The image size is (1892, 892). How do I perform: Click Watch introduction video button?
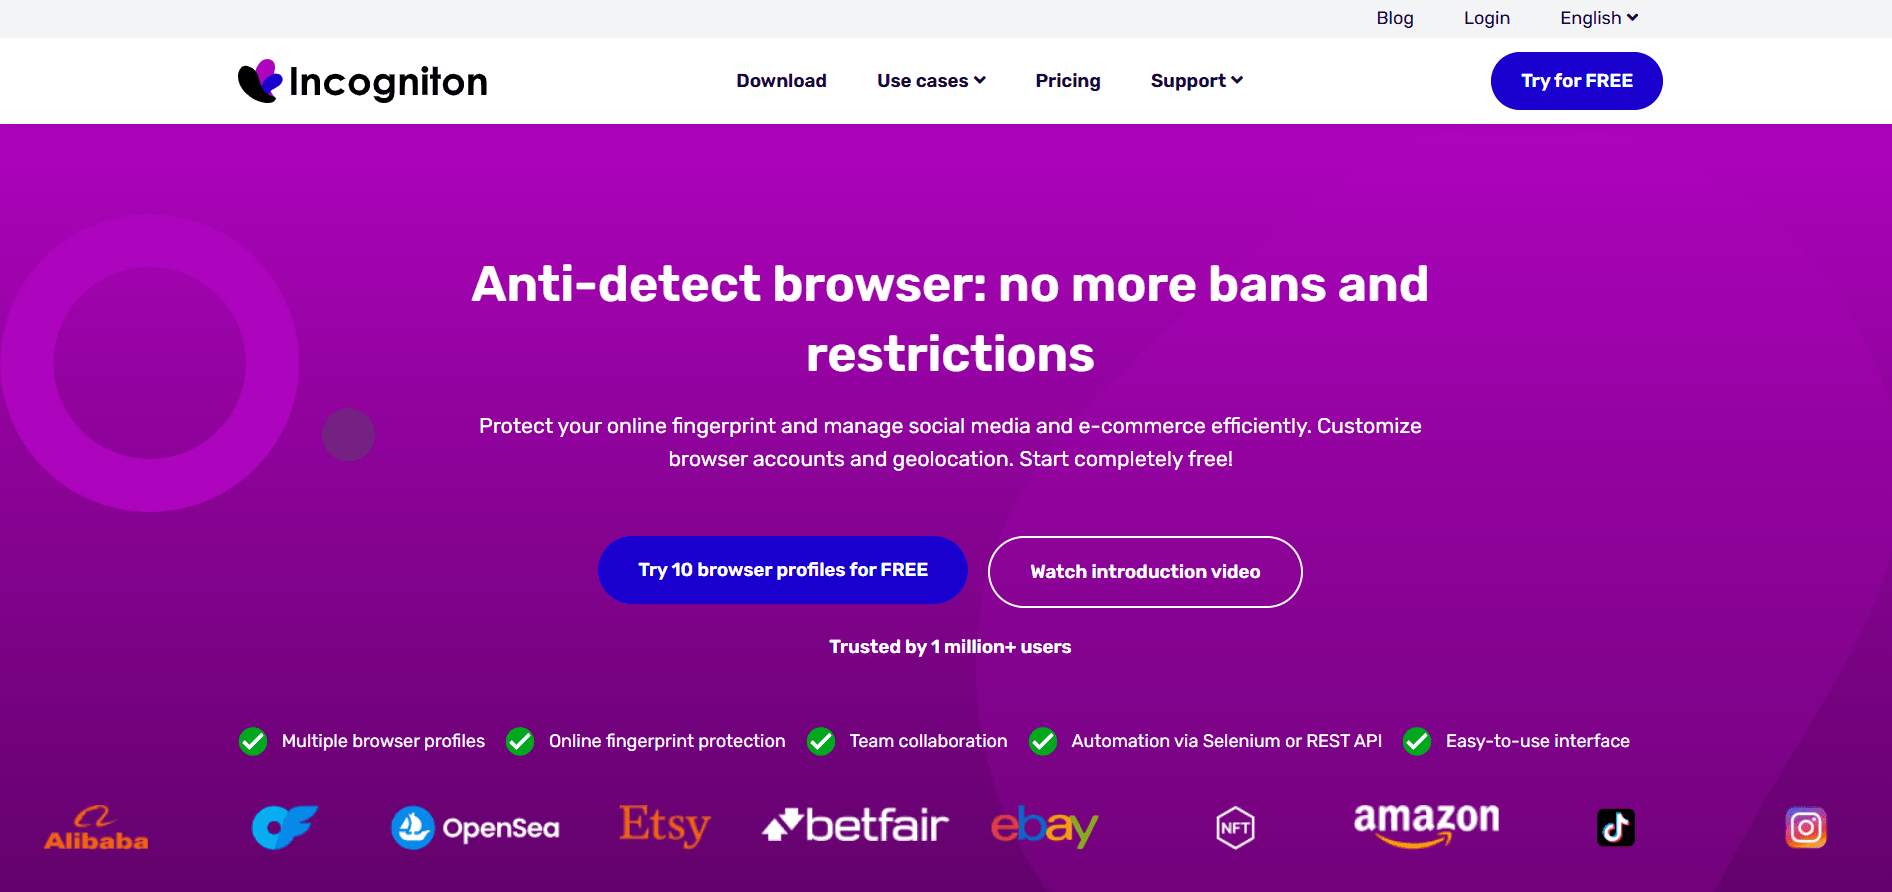click(1145, 572)
